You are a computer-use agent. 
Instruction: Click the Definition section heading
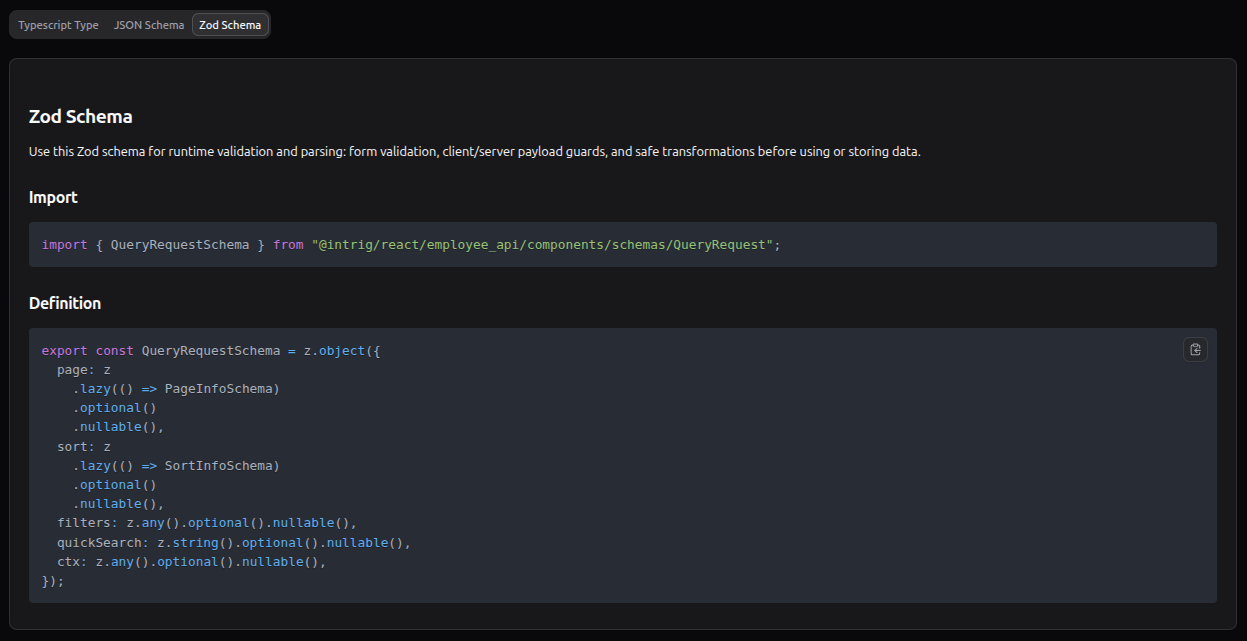pos(65,303)
